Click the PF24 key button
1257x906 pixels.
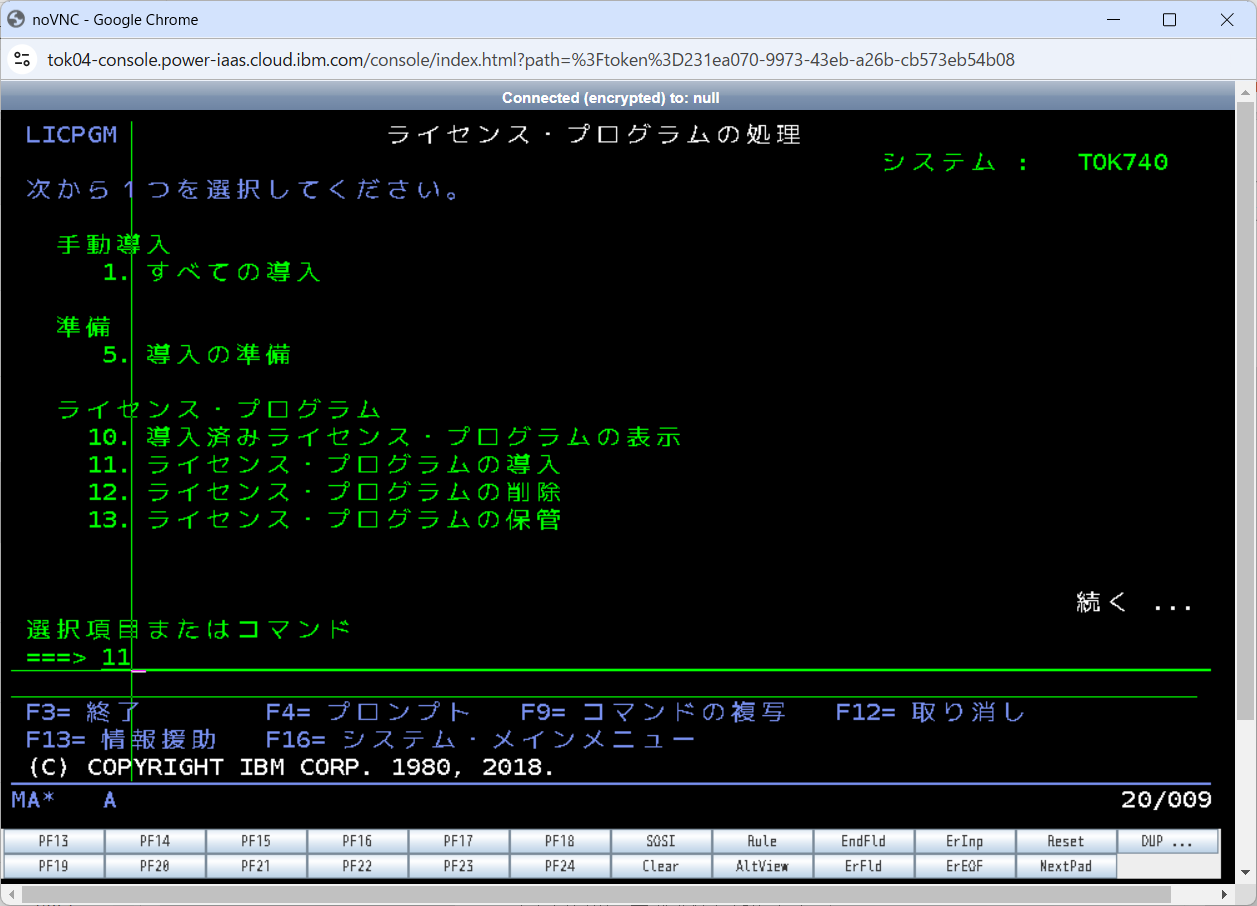coord(560,866)
